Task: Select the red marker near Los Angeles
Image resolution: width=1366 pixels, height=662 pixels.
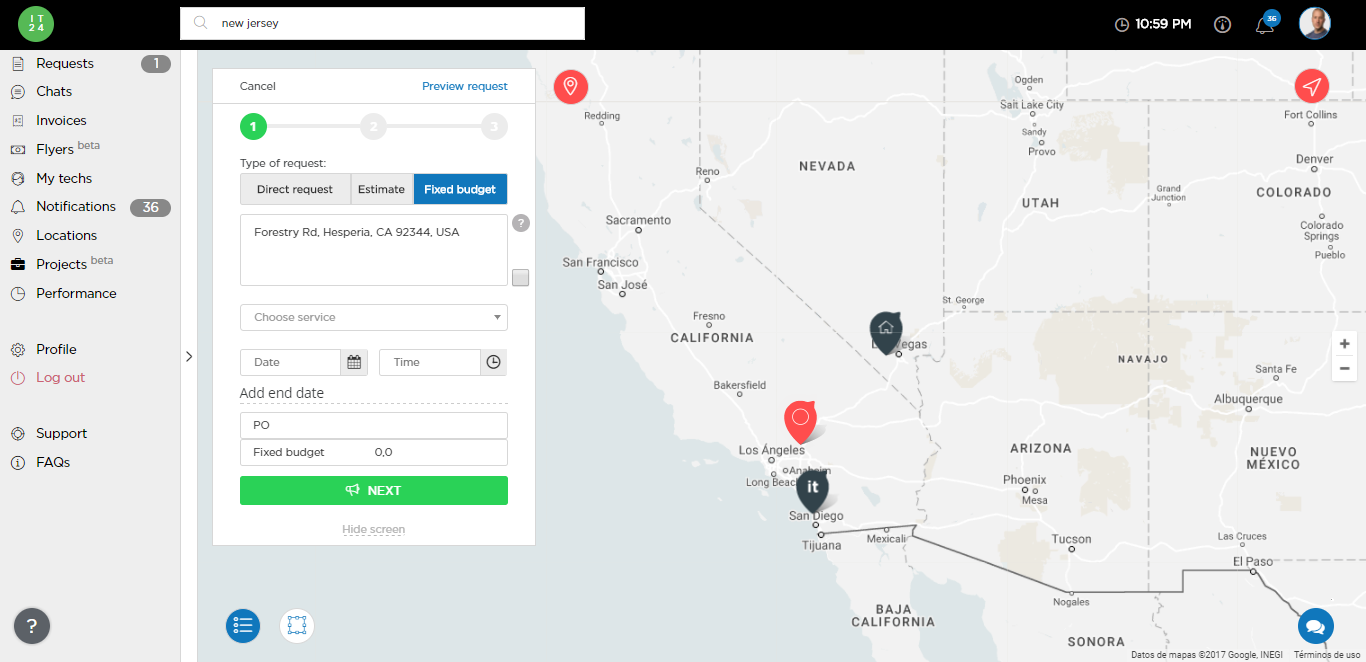Action: point(800,420)
